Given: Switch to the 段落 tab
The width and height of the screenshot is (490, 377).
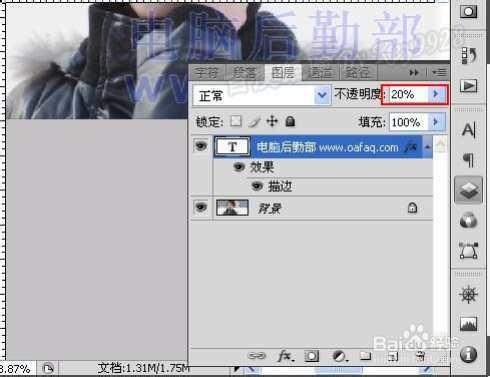Looking at the screenshot, I should (x=245, y=73).
